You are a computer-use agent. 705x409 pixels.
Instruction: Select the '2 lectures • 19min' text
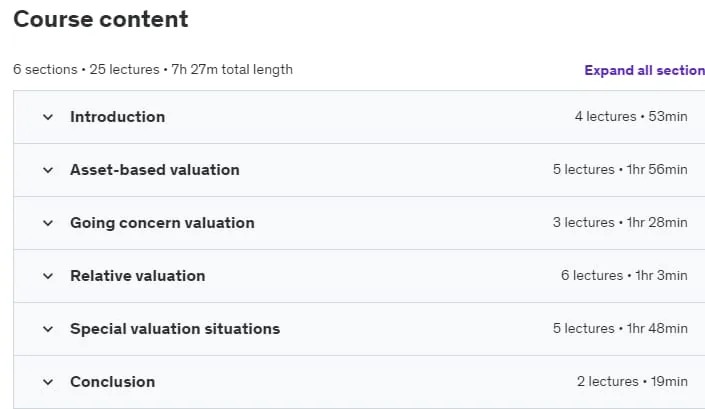[632, 382]
